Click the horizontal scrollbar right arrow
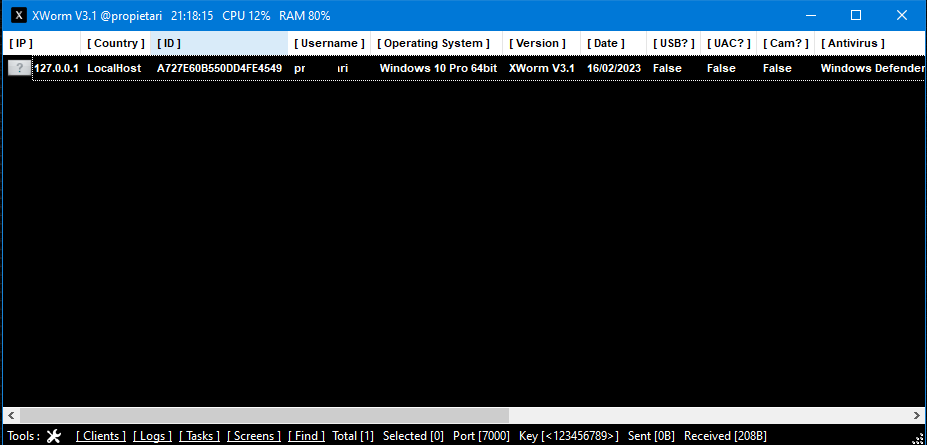This screenshot has height=445, width=927. (916, 415)
